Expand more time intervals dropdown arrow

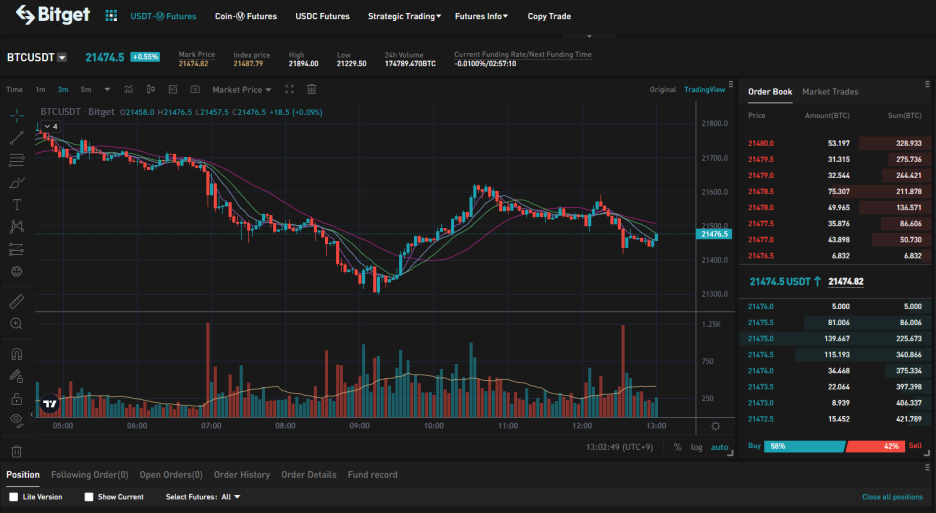pos(107,90)
